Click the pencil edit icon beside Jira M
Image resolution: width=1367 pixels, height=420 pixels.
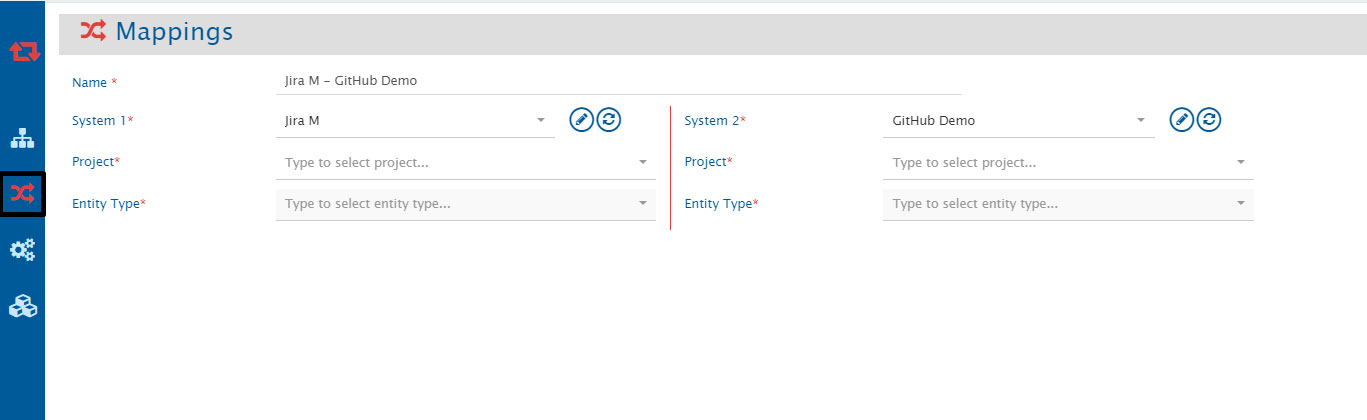coord(581,120)
